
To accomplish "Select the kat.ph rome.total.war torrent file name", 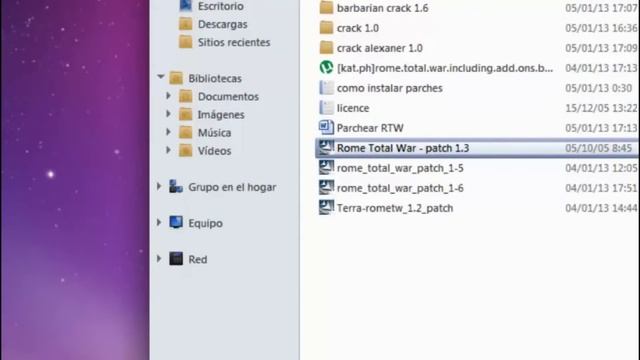I will click(445, 68).
